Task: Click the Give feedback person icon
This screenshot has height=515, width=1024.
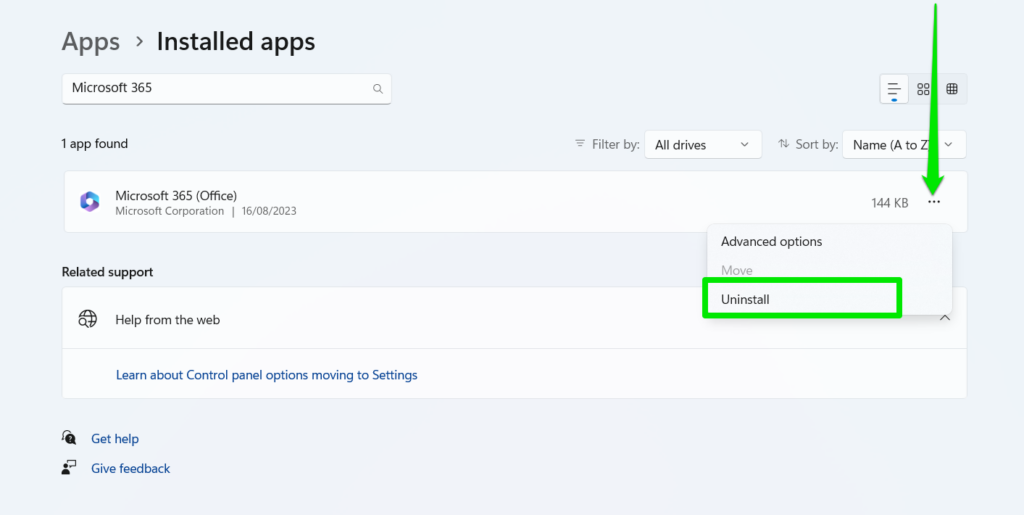Action: pyautogui.click(x=69, y=468)
